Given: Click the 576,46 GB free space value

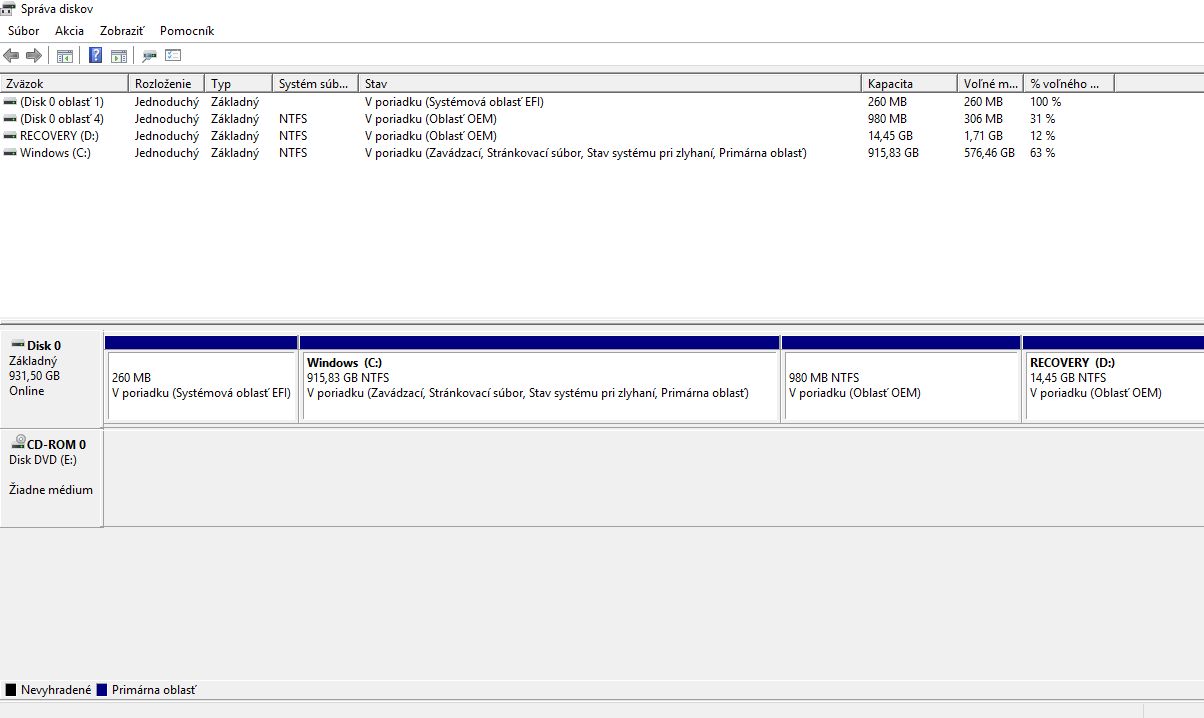Looking at the screenshot, I should (x=989, y=153).
